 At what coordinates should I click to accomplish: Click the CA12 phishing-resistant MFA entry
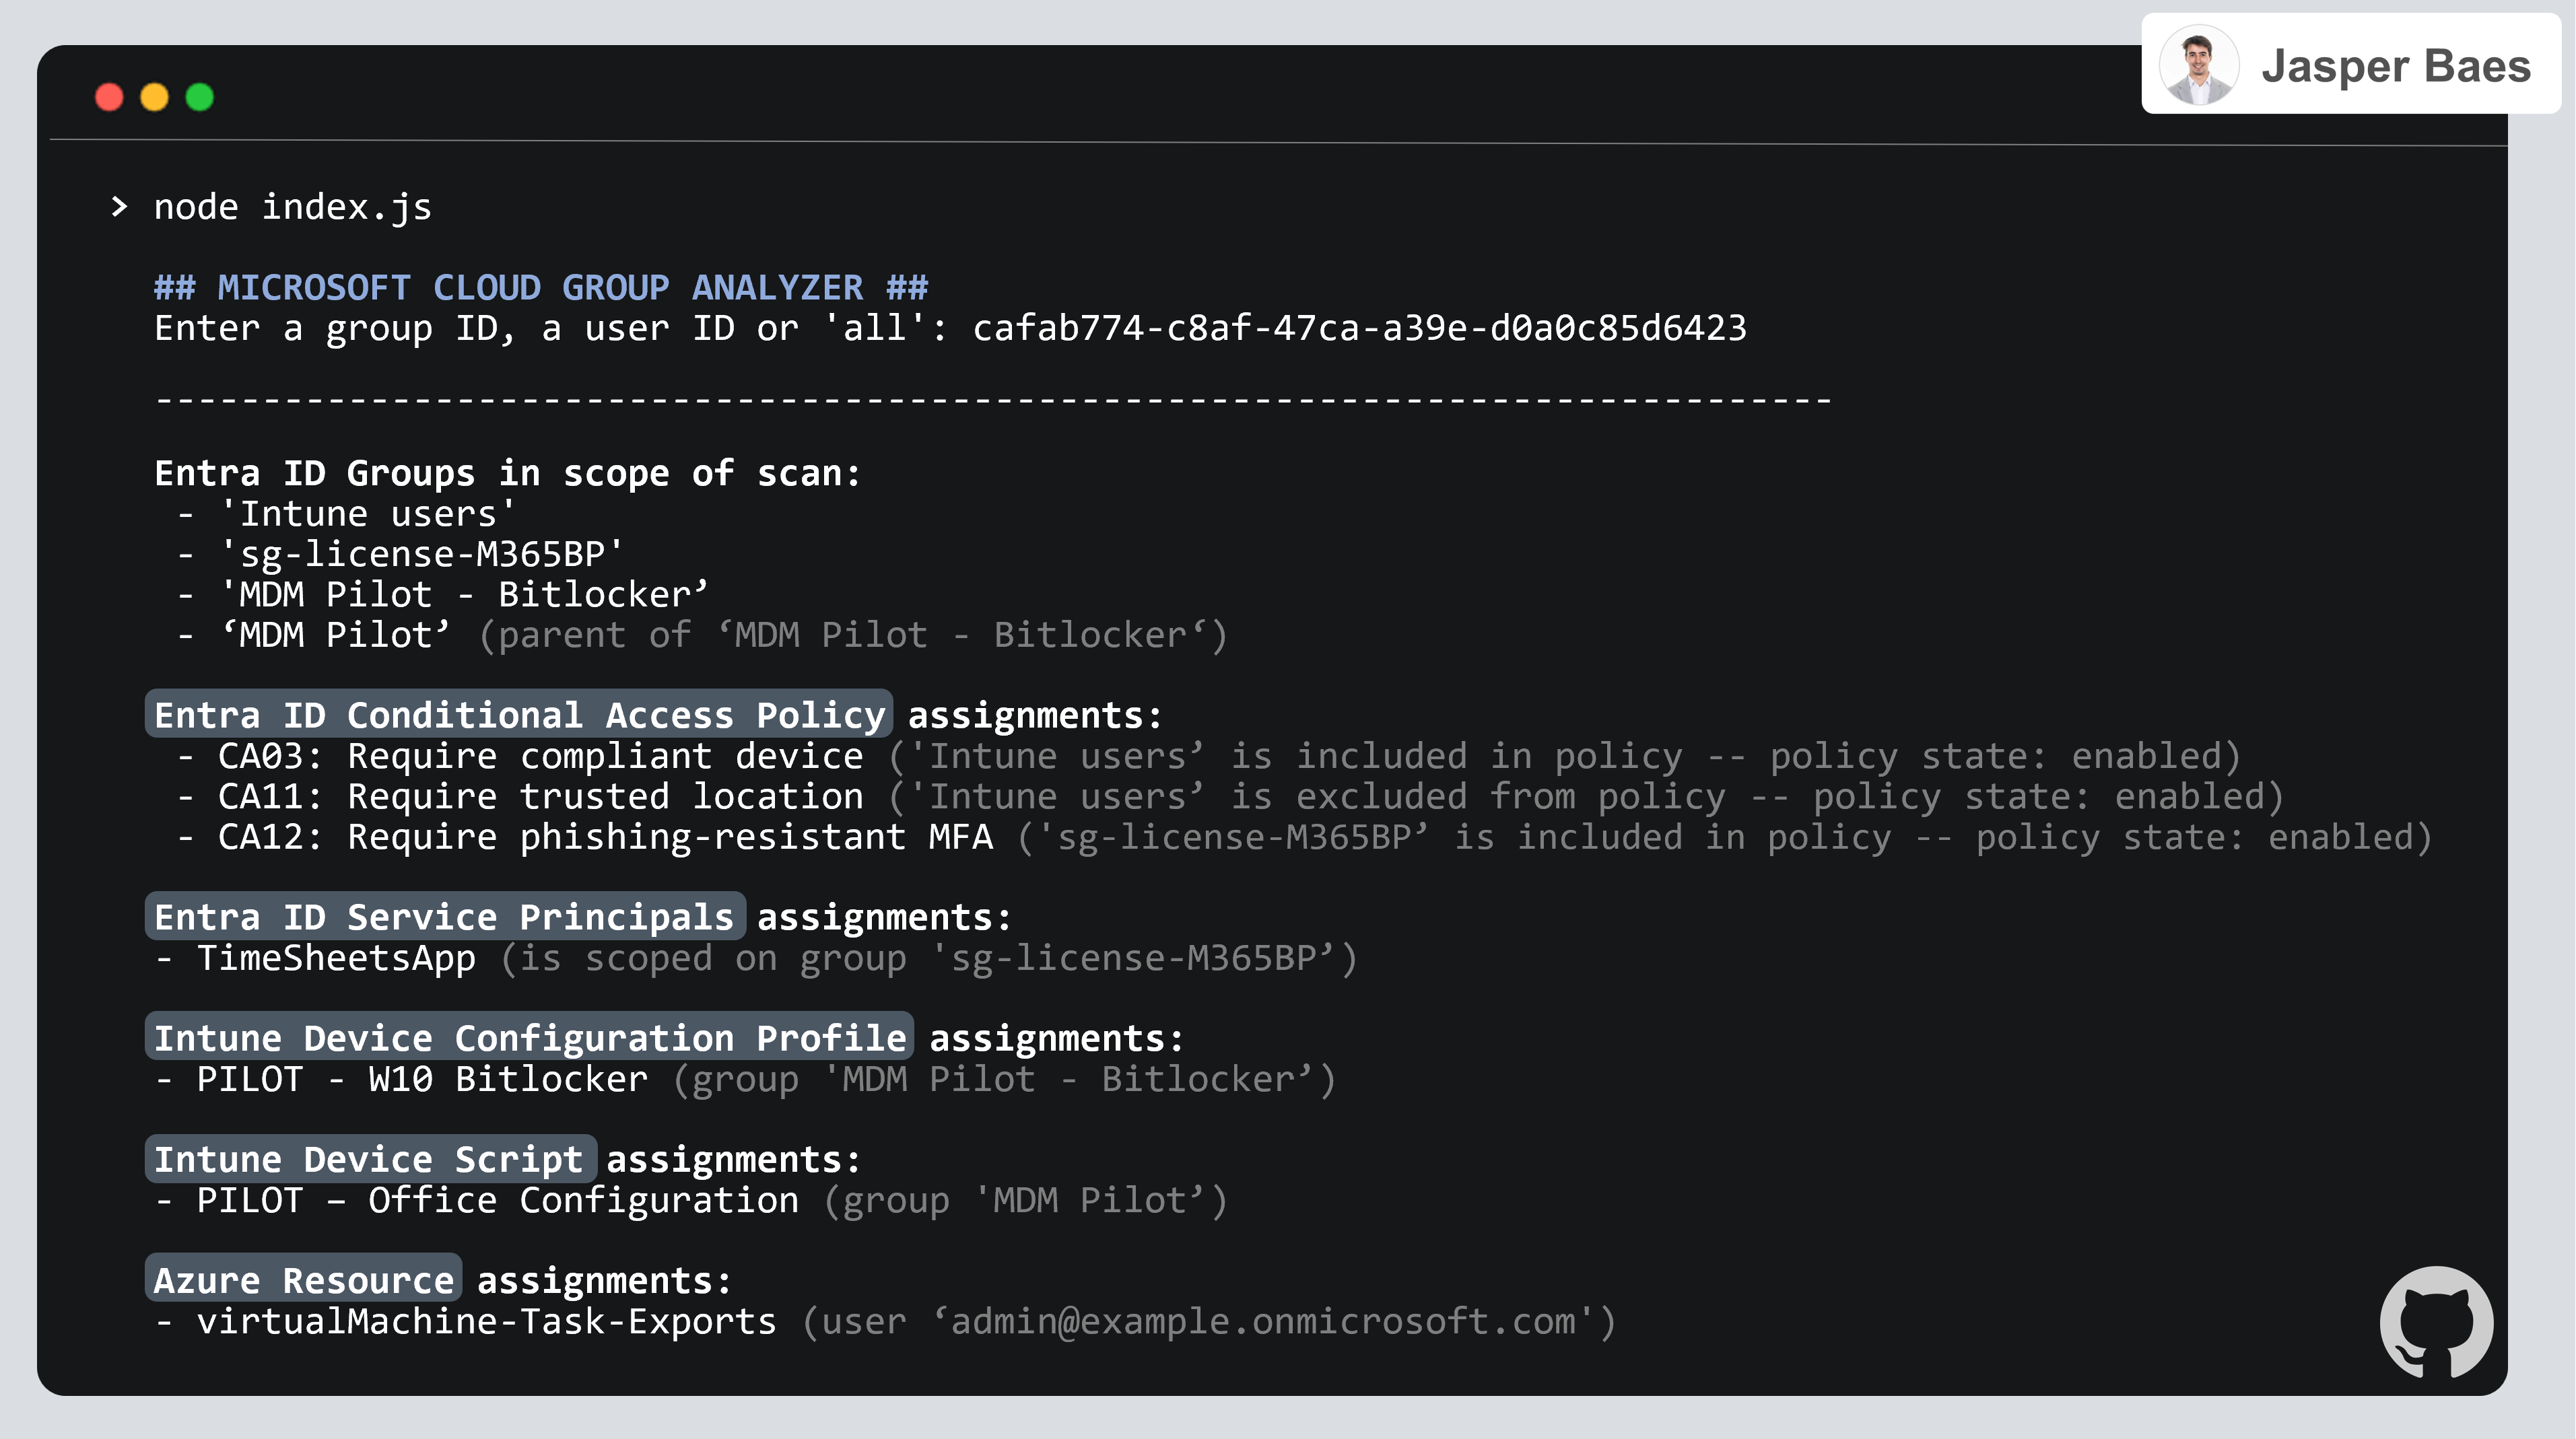(x=605, y=837)
